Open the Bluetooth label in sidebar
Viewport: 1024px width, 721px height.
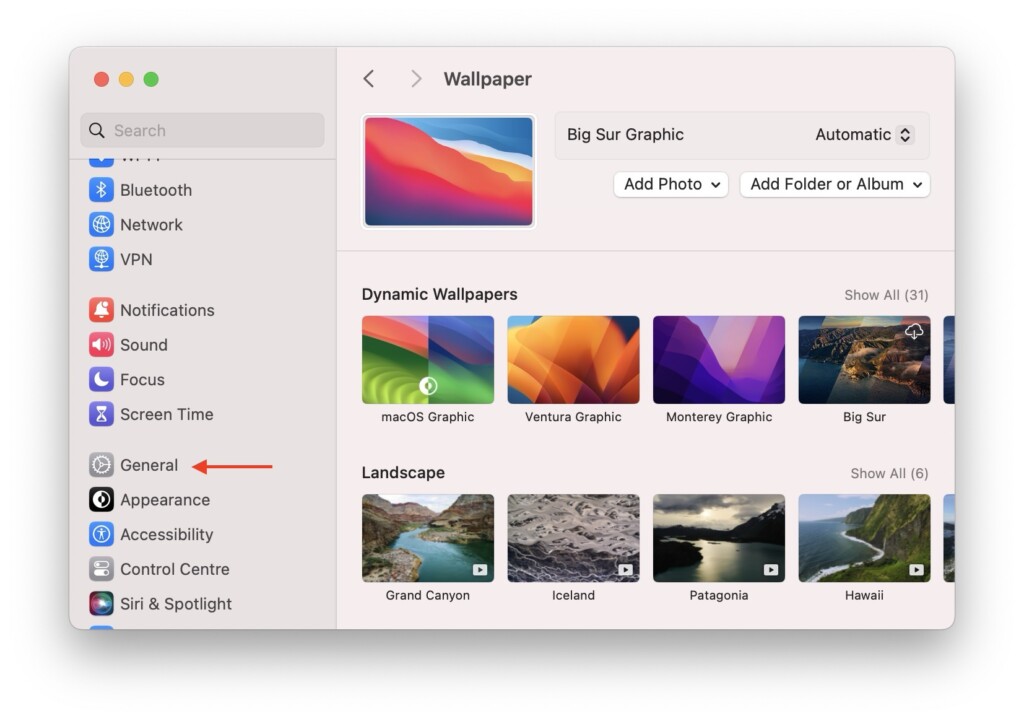pyautogui.click(x=156, y=190)
